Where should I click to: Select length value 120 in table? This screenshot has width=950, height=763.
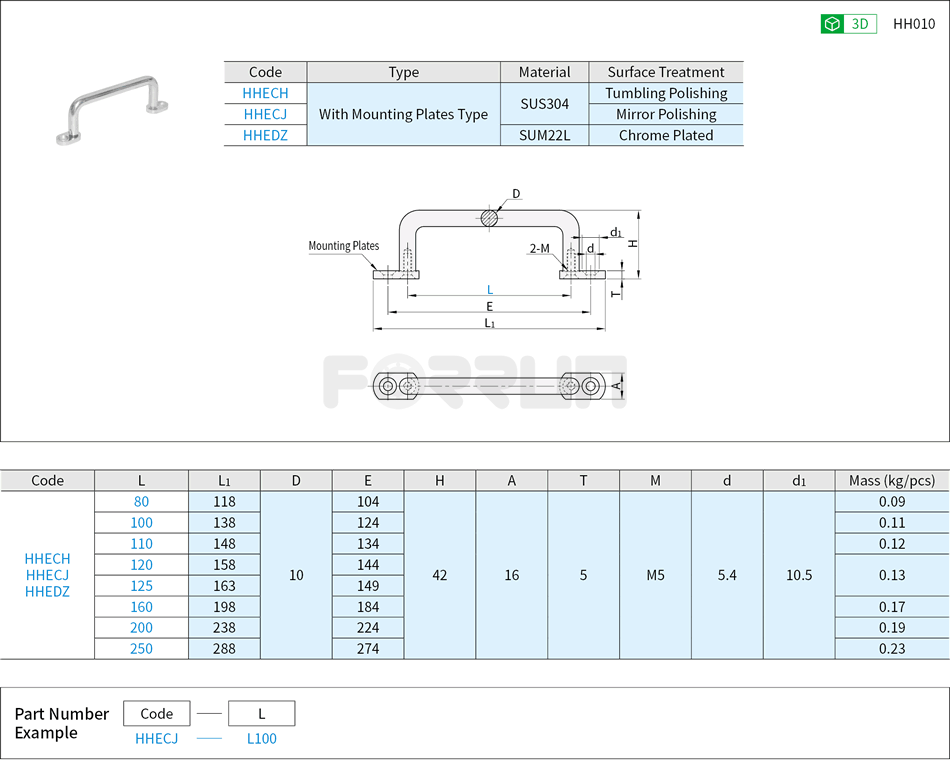(x=141, y=564)
